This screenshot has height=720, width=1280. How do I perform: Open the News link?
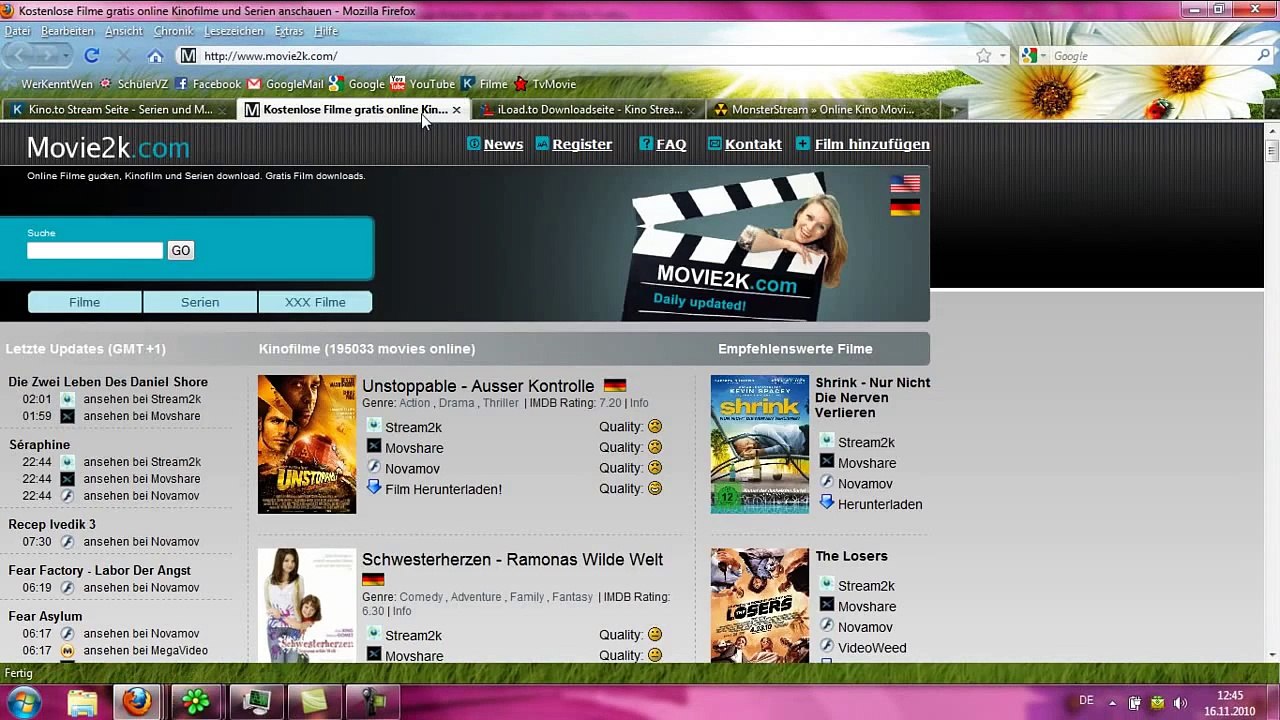click(503, 144)
